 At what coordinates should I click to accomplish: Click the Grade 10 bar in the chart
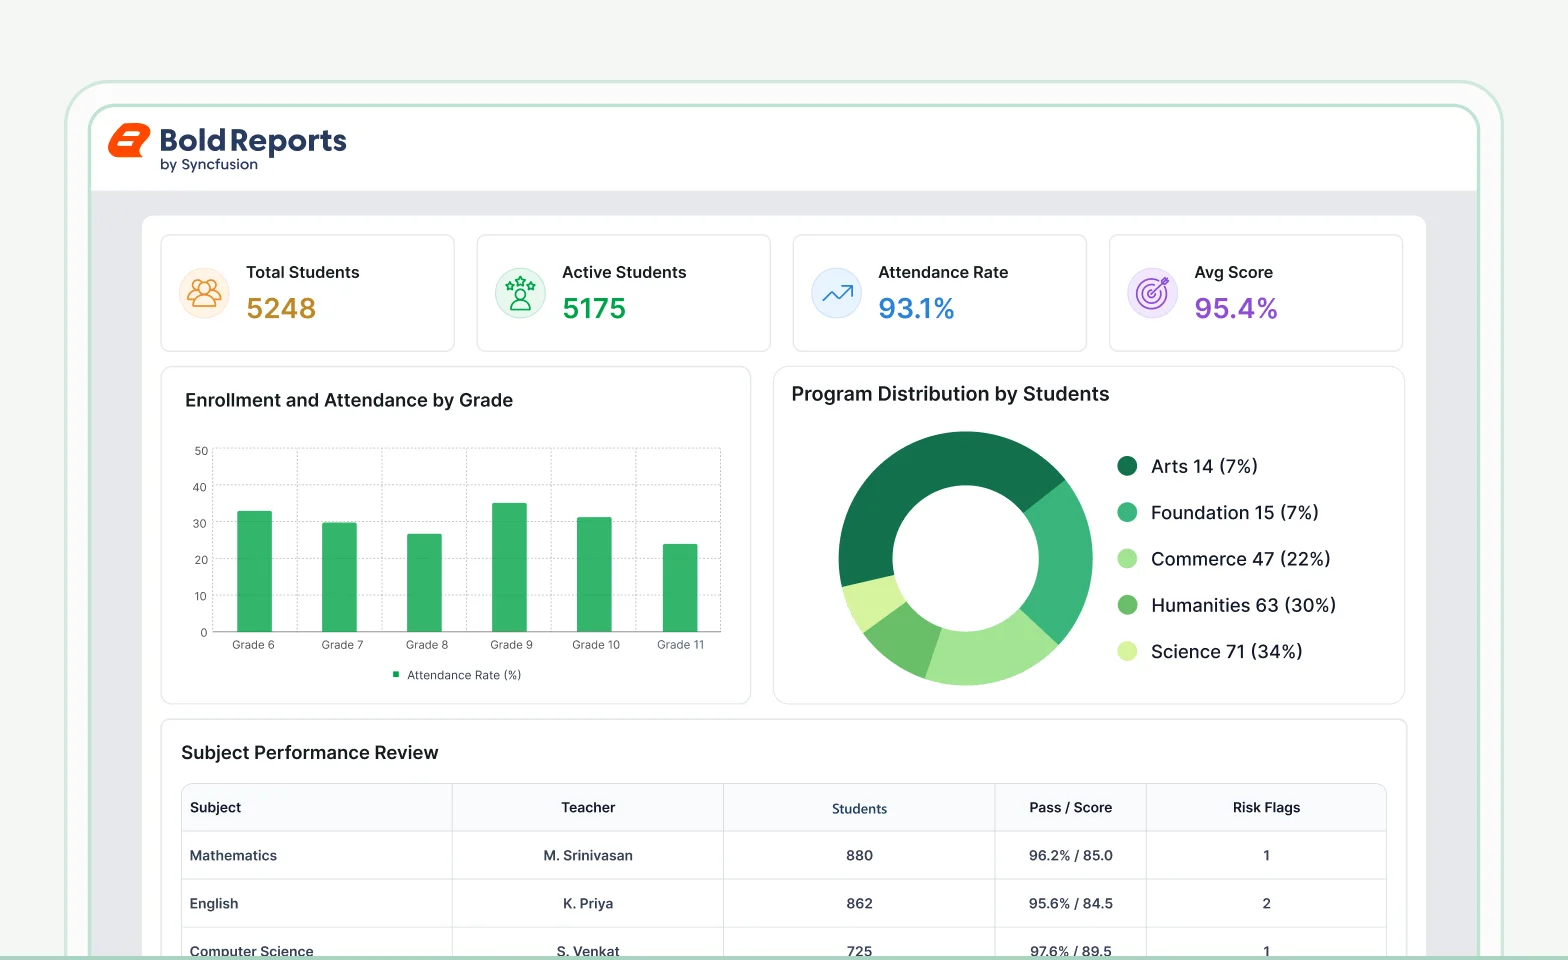(594, 574)
